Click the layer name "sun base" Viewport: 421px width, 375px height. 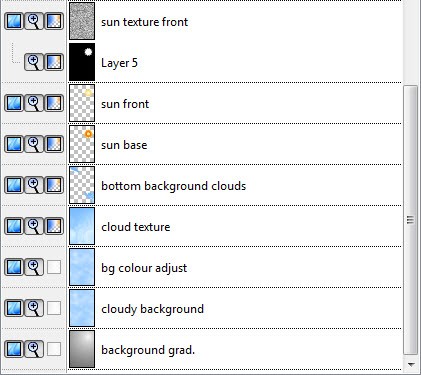pos(124,145)
